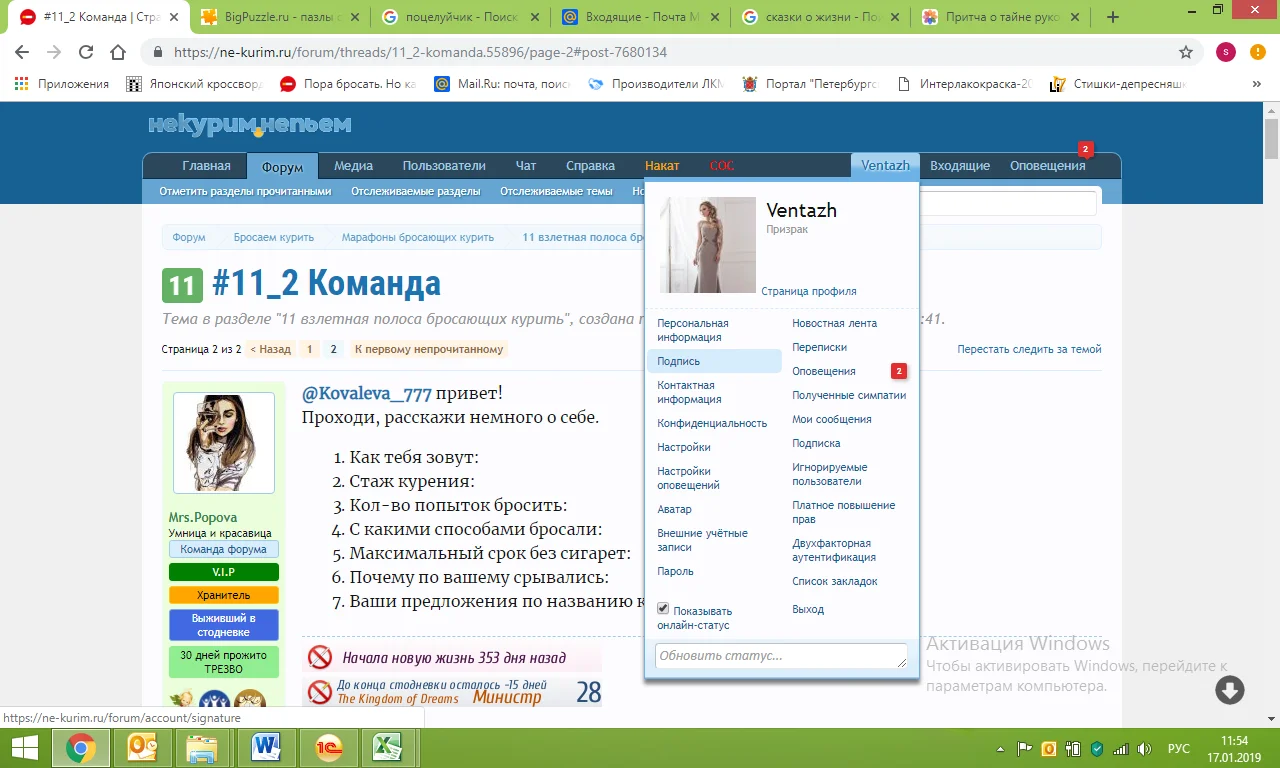Select Подпись in the account menu
1280x768 pixels.
pyautogui.click(x=679, y=361)
